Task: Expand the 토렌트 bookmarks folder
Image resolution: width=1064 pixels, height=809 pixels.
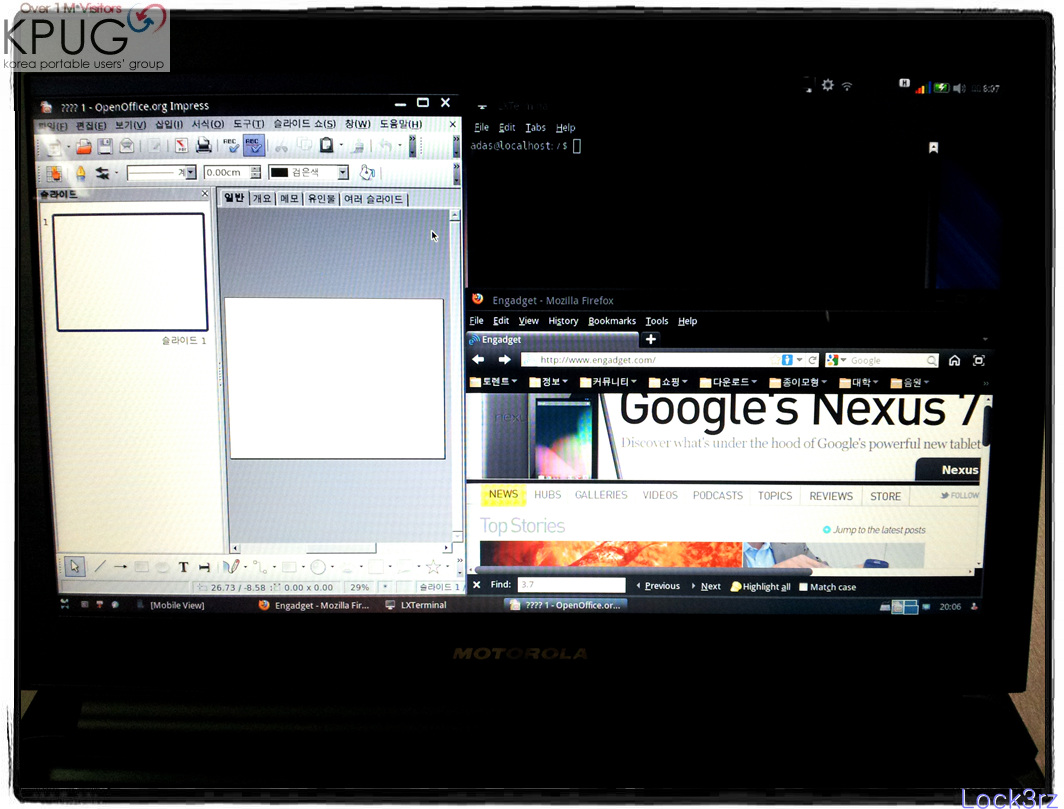Action: (x=493, y=382)
